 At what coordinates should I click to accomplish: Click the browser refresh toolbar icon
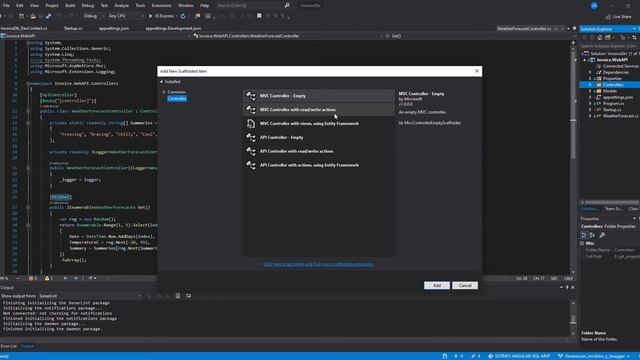(x=183, y=16)
